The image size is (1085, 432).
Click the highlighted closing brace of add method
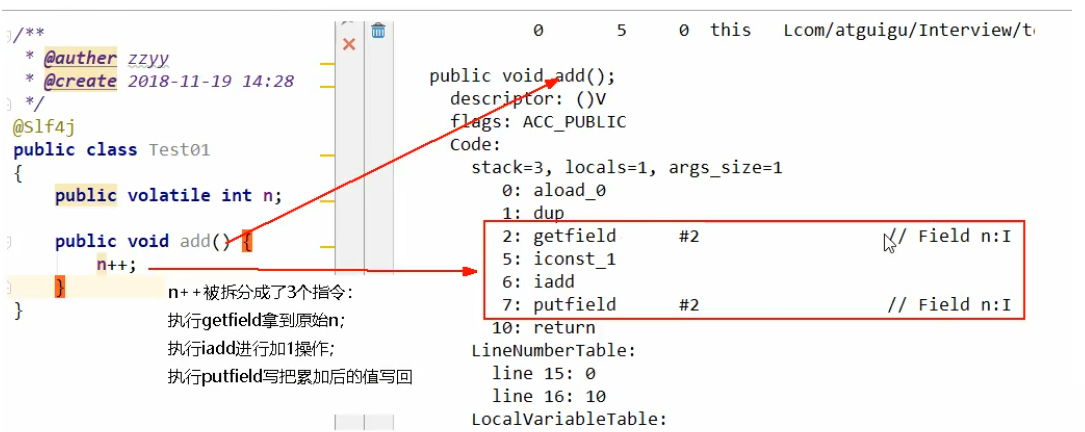point(59,288)
